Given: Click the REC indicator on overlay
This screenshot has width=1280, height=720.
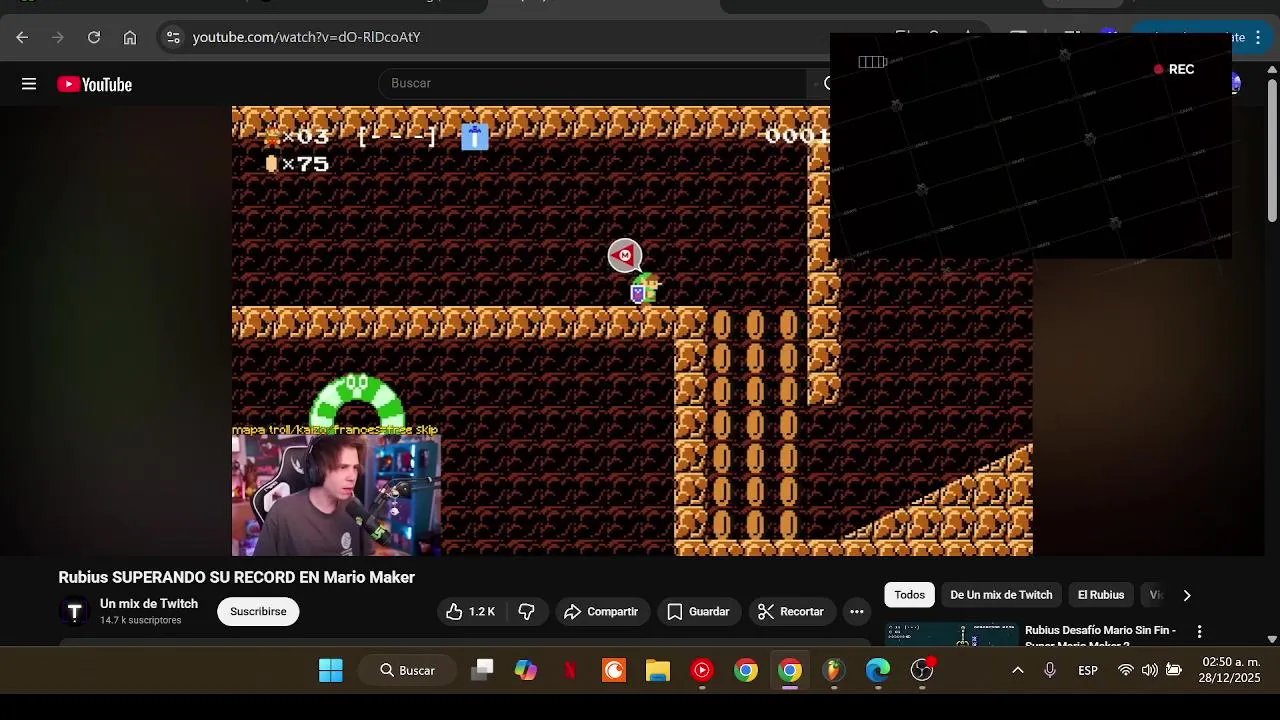Looking at the screenshot, I should (x=1174, y=69).
